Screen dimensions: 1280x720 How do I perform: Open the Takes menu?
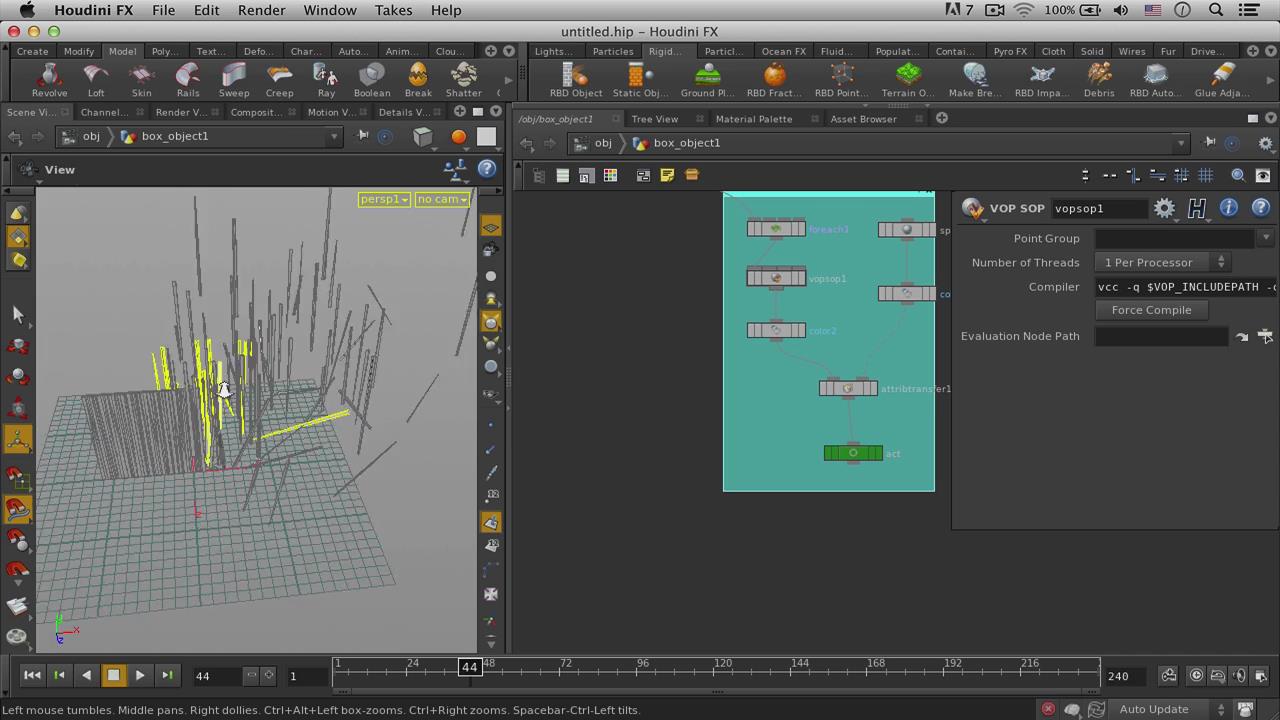(393, 10)
